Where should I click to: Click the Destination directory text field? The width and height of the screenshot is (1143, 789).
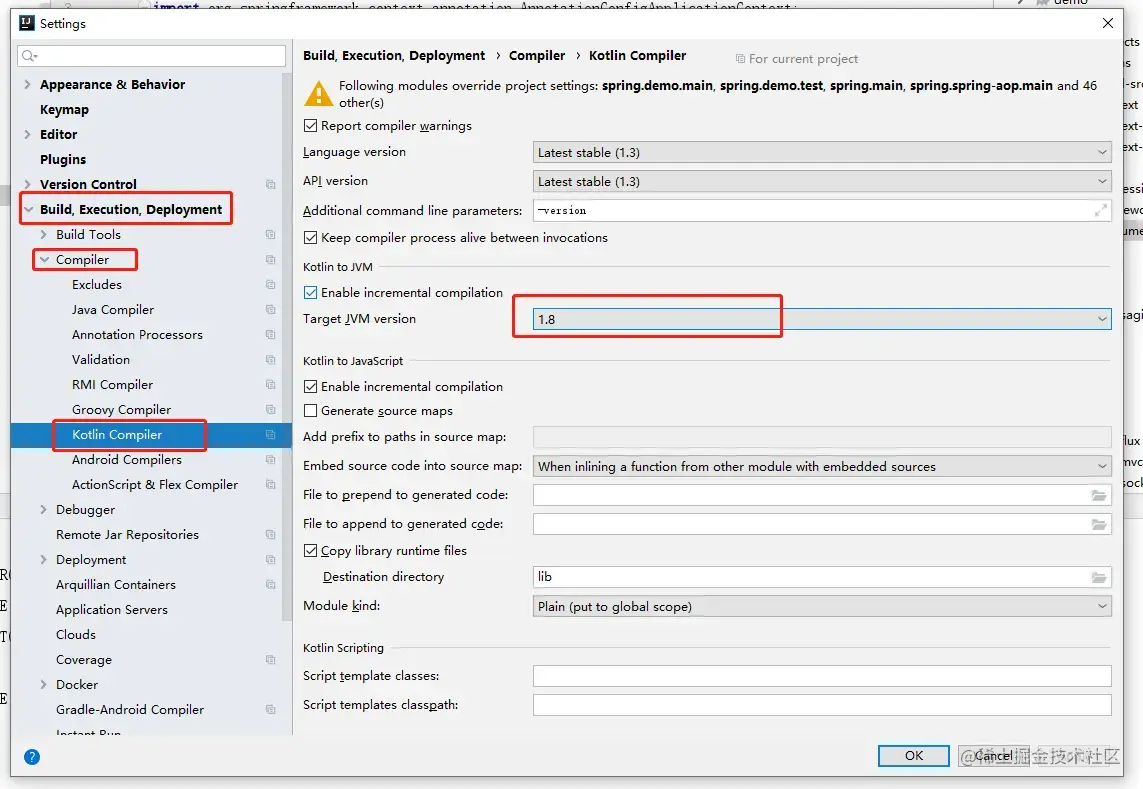[822, 578]
